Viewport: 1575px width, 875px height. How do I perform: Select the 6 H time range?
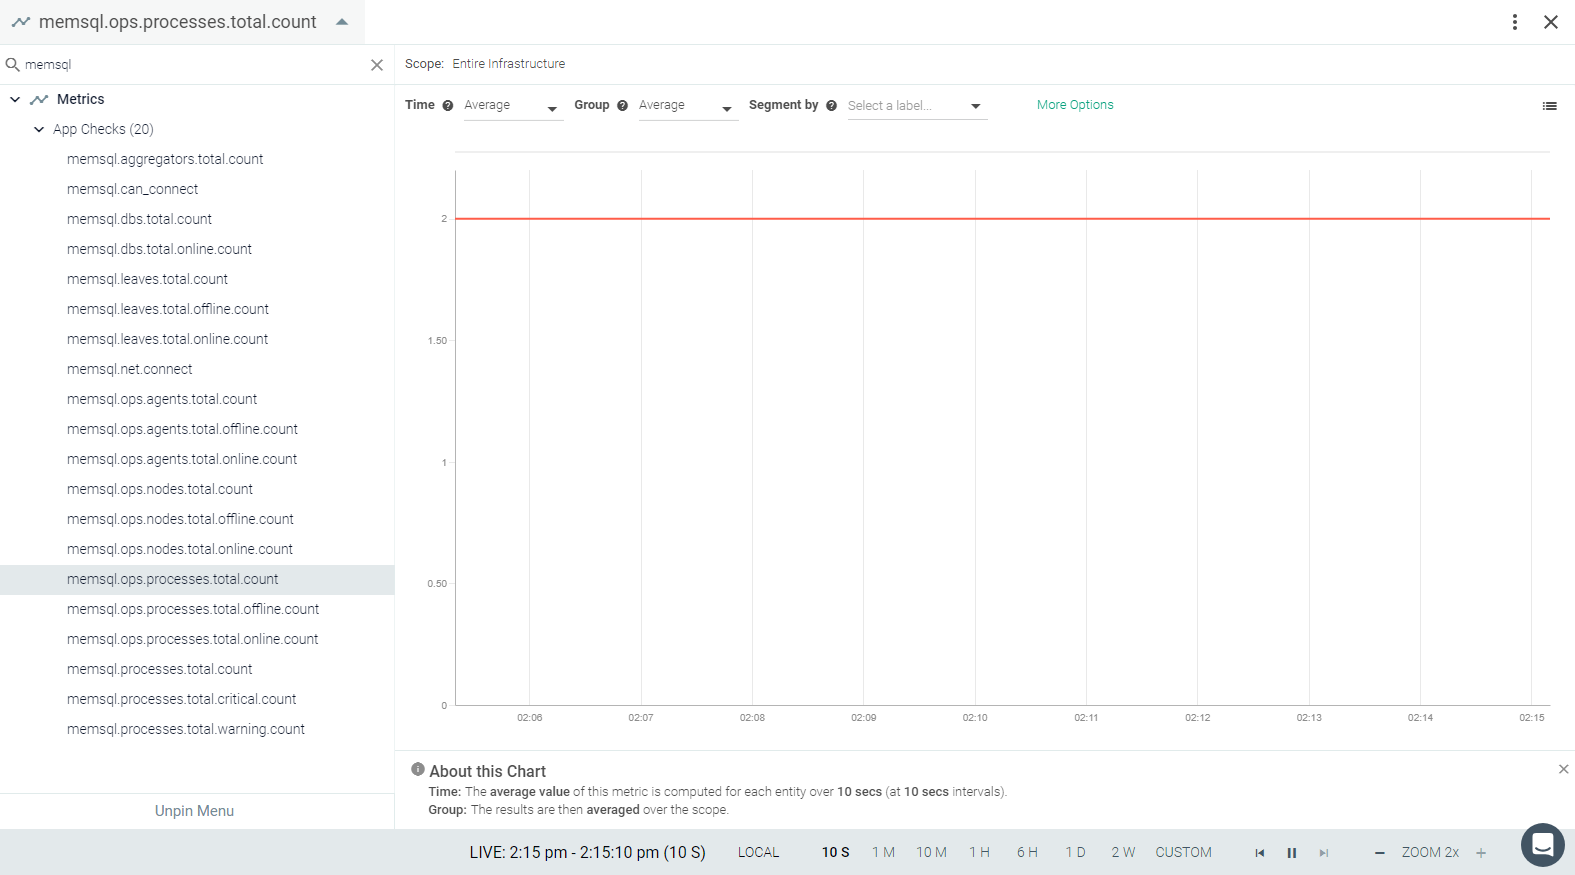pos(1027,853)
